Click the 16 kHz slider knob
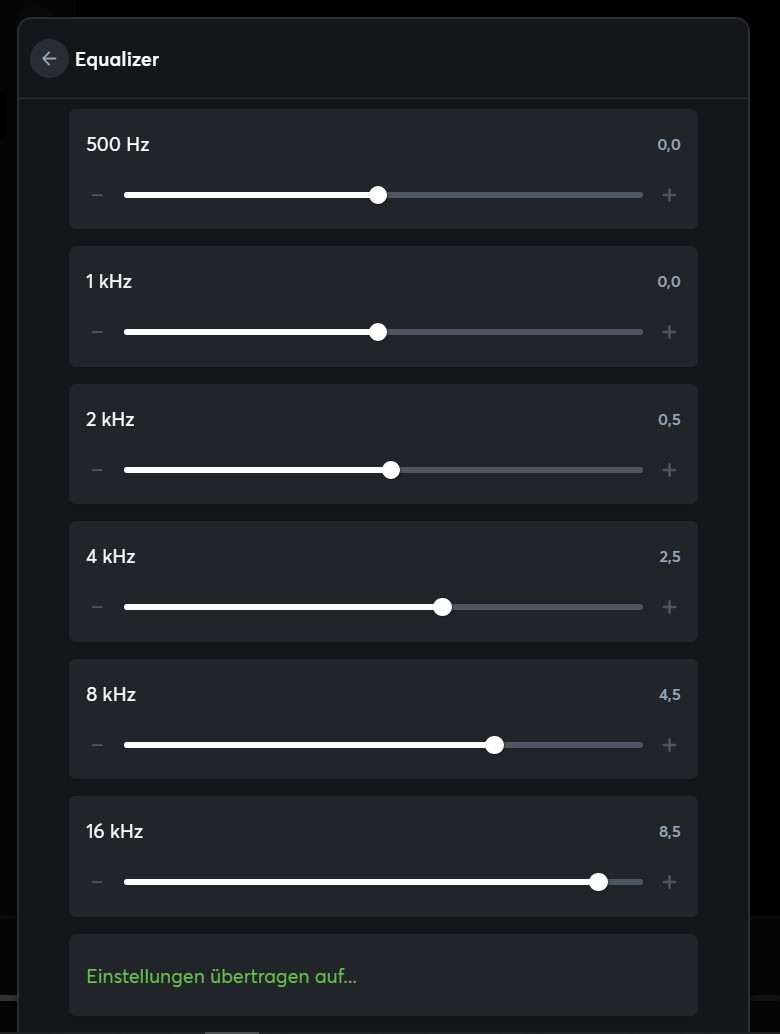This screenshot has height=1034, width=780. tap(599, 882)
